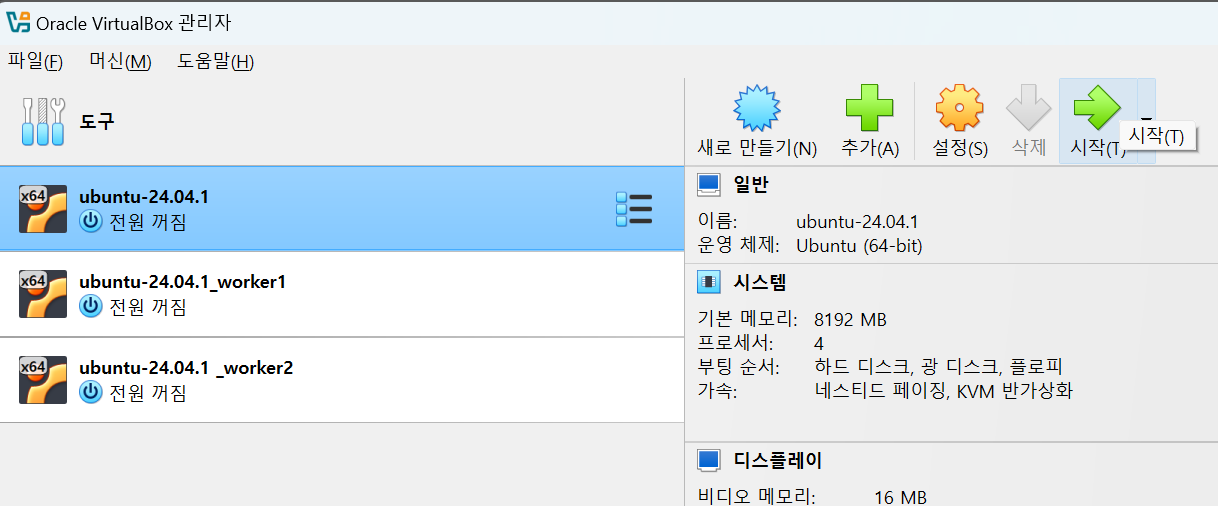Expand the dropdown arrow beside 시작(T)

click(x=1146, y=122)
